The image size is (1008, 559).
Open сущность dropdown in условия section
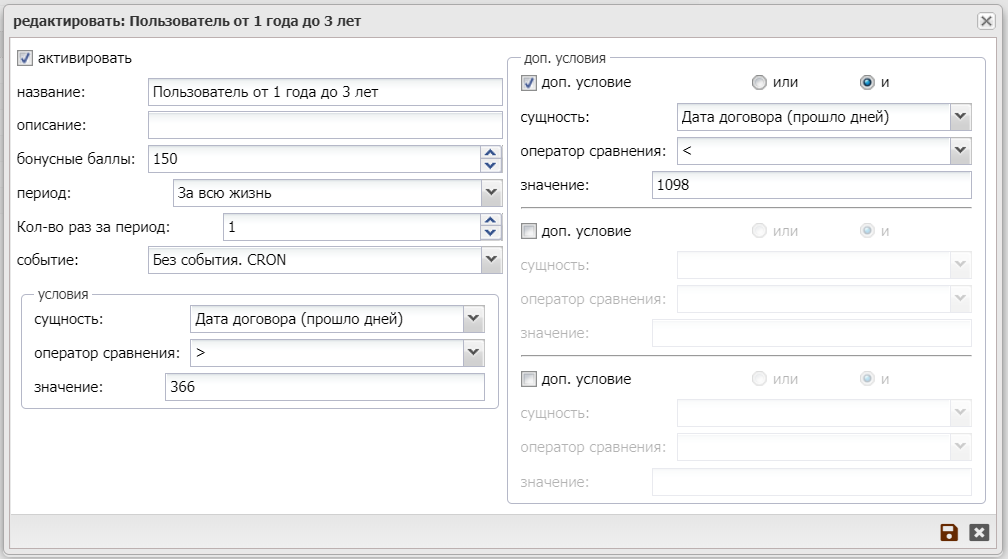click(x=473, y=320)
